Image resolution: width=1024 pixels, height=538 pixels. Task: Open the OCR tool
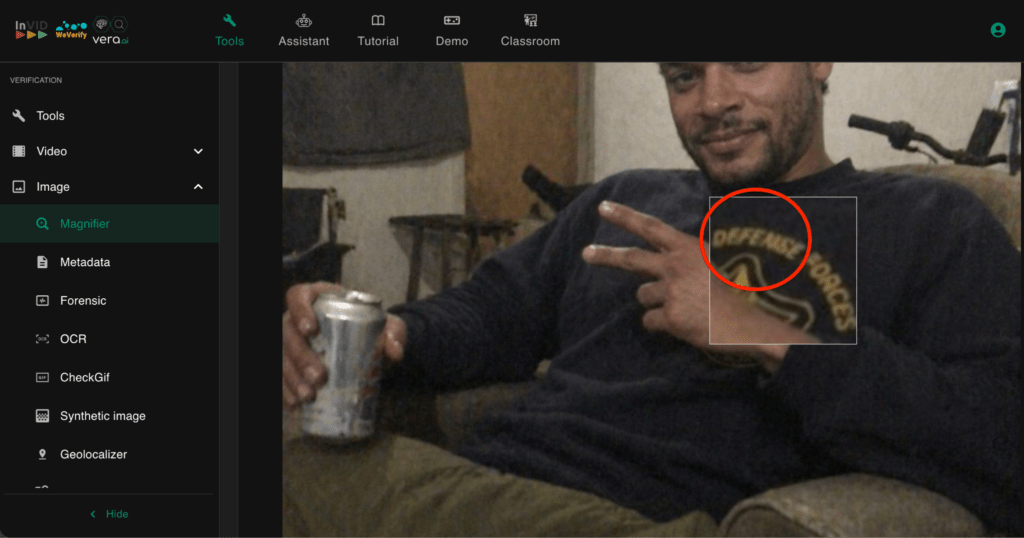pyautogui.click(x=73, y=339)
